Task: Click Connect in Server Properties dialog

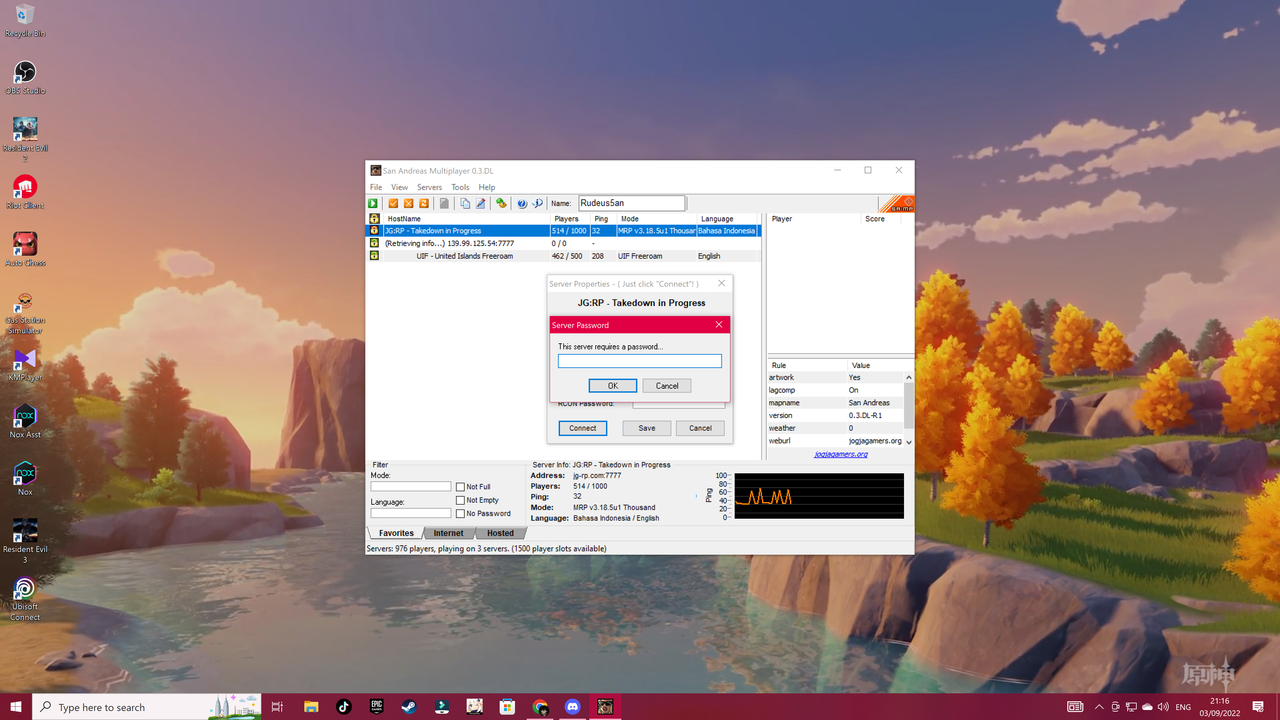Action: point(583,428)
